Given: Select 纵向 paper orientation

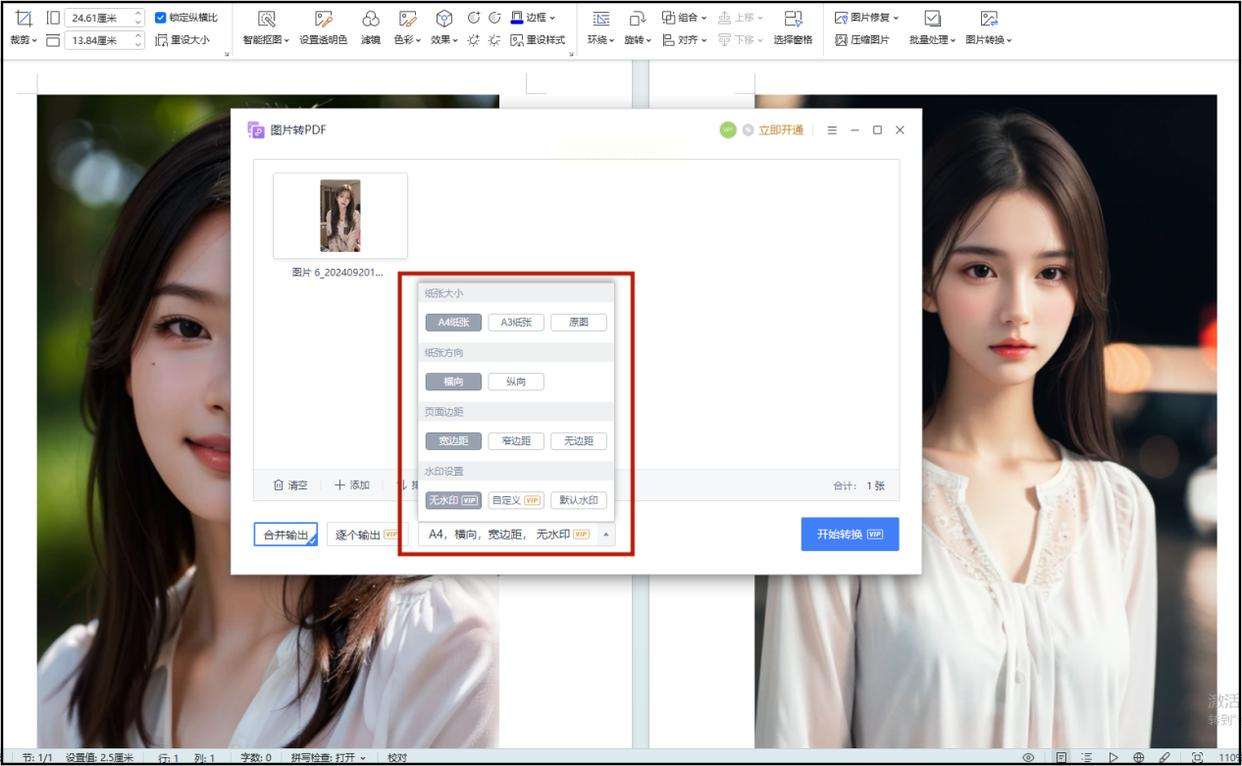Looking at the screenshot, I should coord(516,382).
